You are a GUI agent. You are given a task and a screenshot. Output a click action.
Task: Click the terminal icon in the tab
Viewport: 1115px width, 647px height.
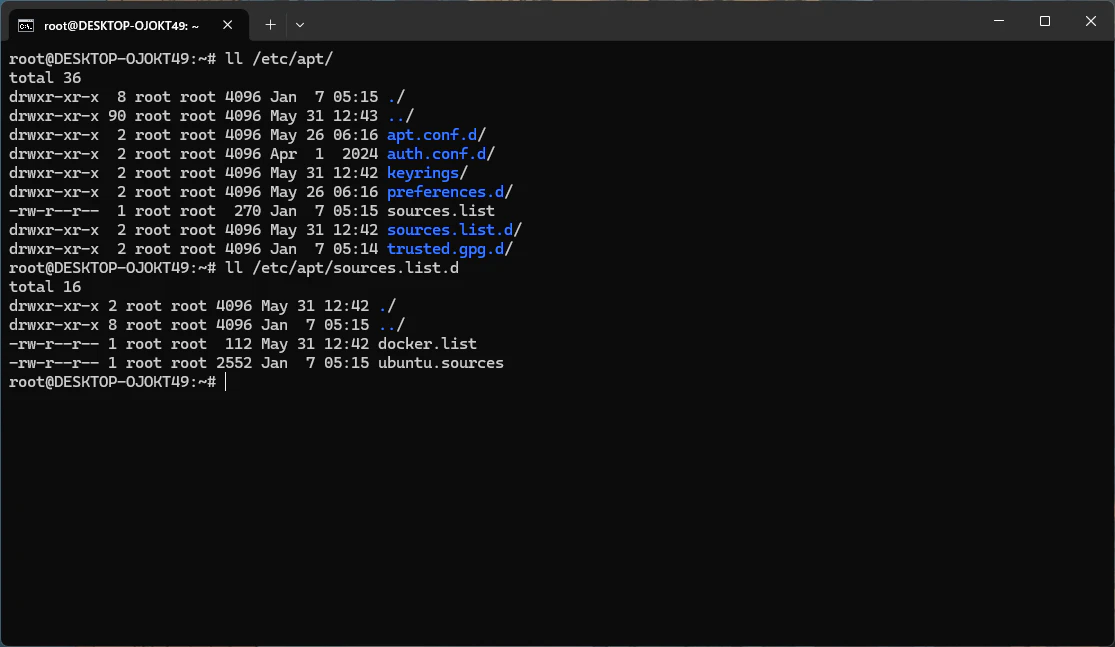coord(26,26)
